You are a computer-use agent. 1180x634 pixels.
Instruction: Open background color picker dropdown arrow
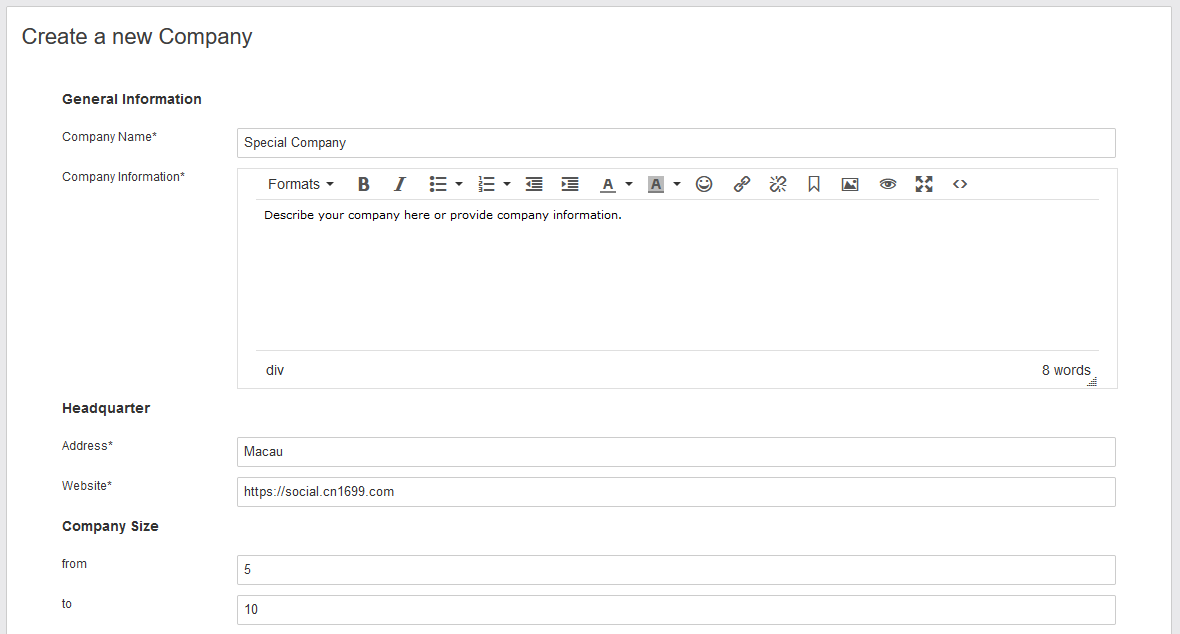tap(677, 184)
